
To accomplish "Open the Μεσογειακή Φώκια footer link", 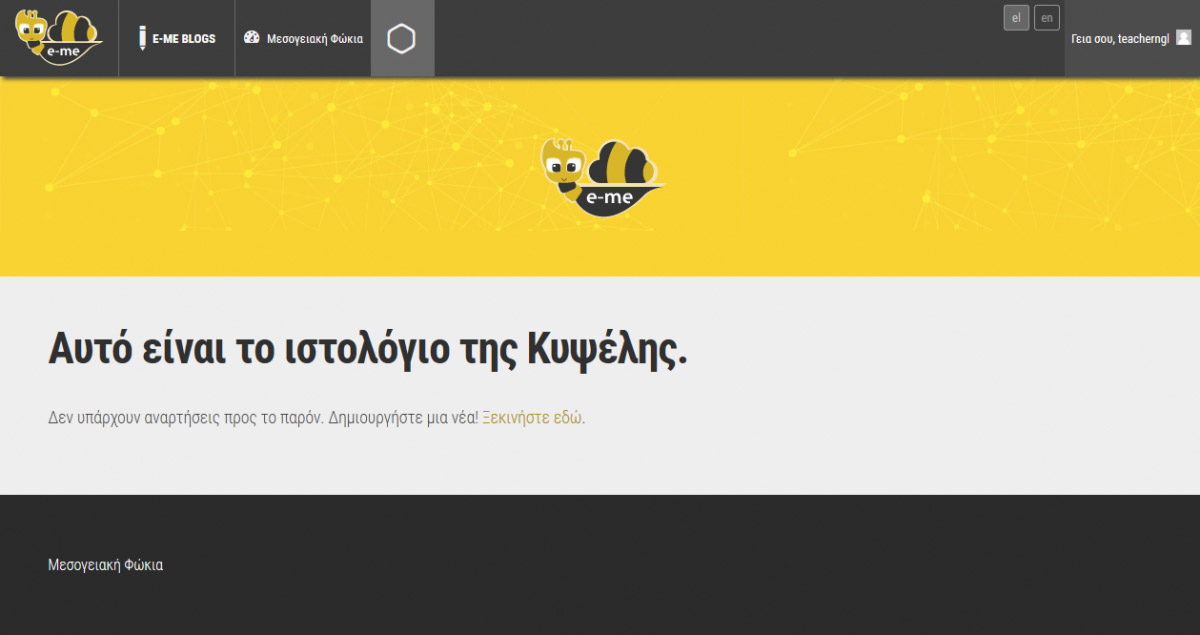I will tap(105, 565).
